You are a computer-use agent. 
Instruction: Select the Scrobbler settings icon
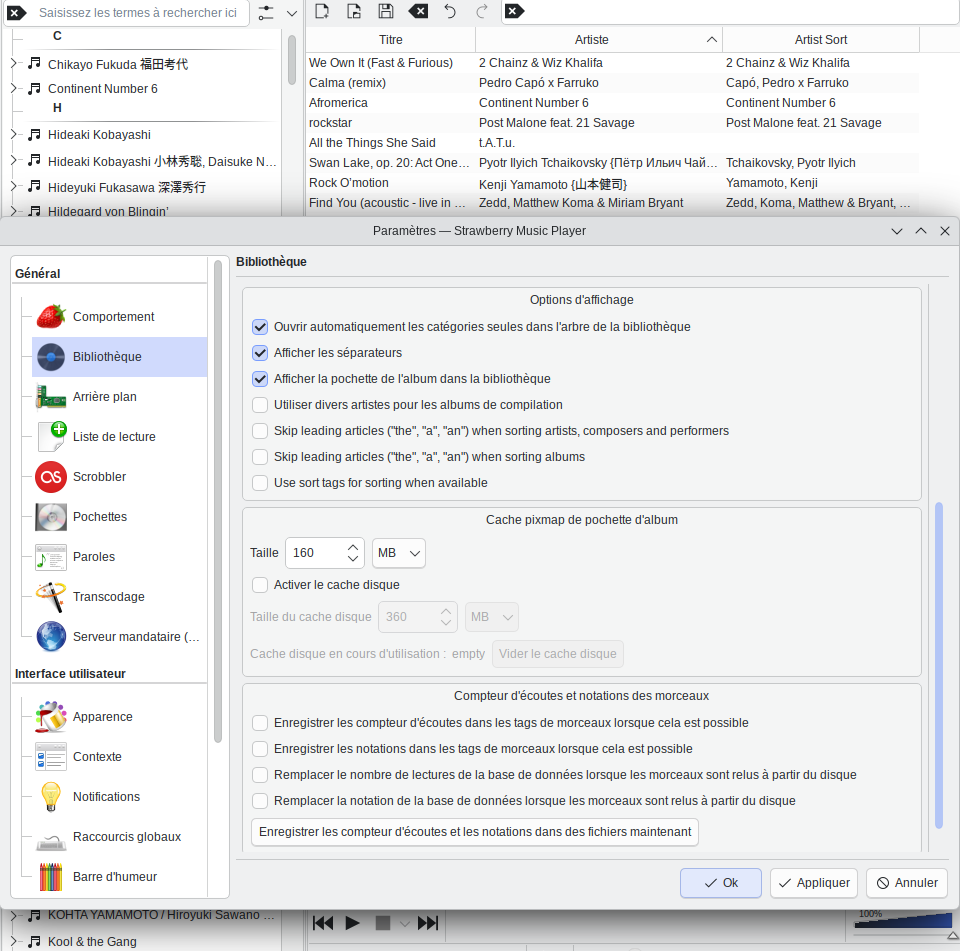(x=51, y=477)
